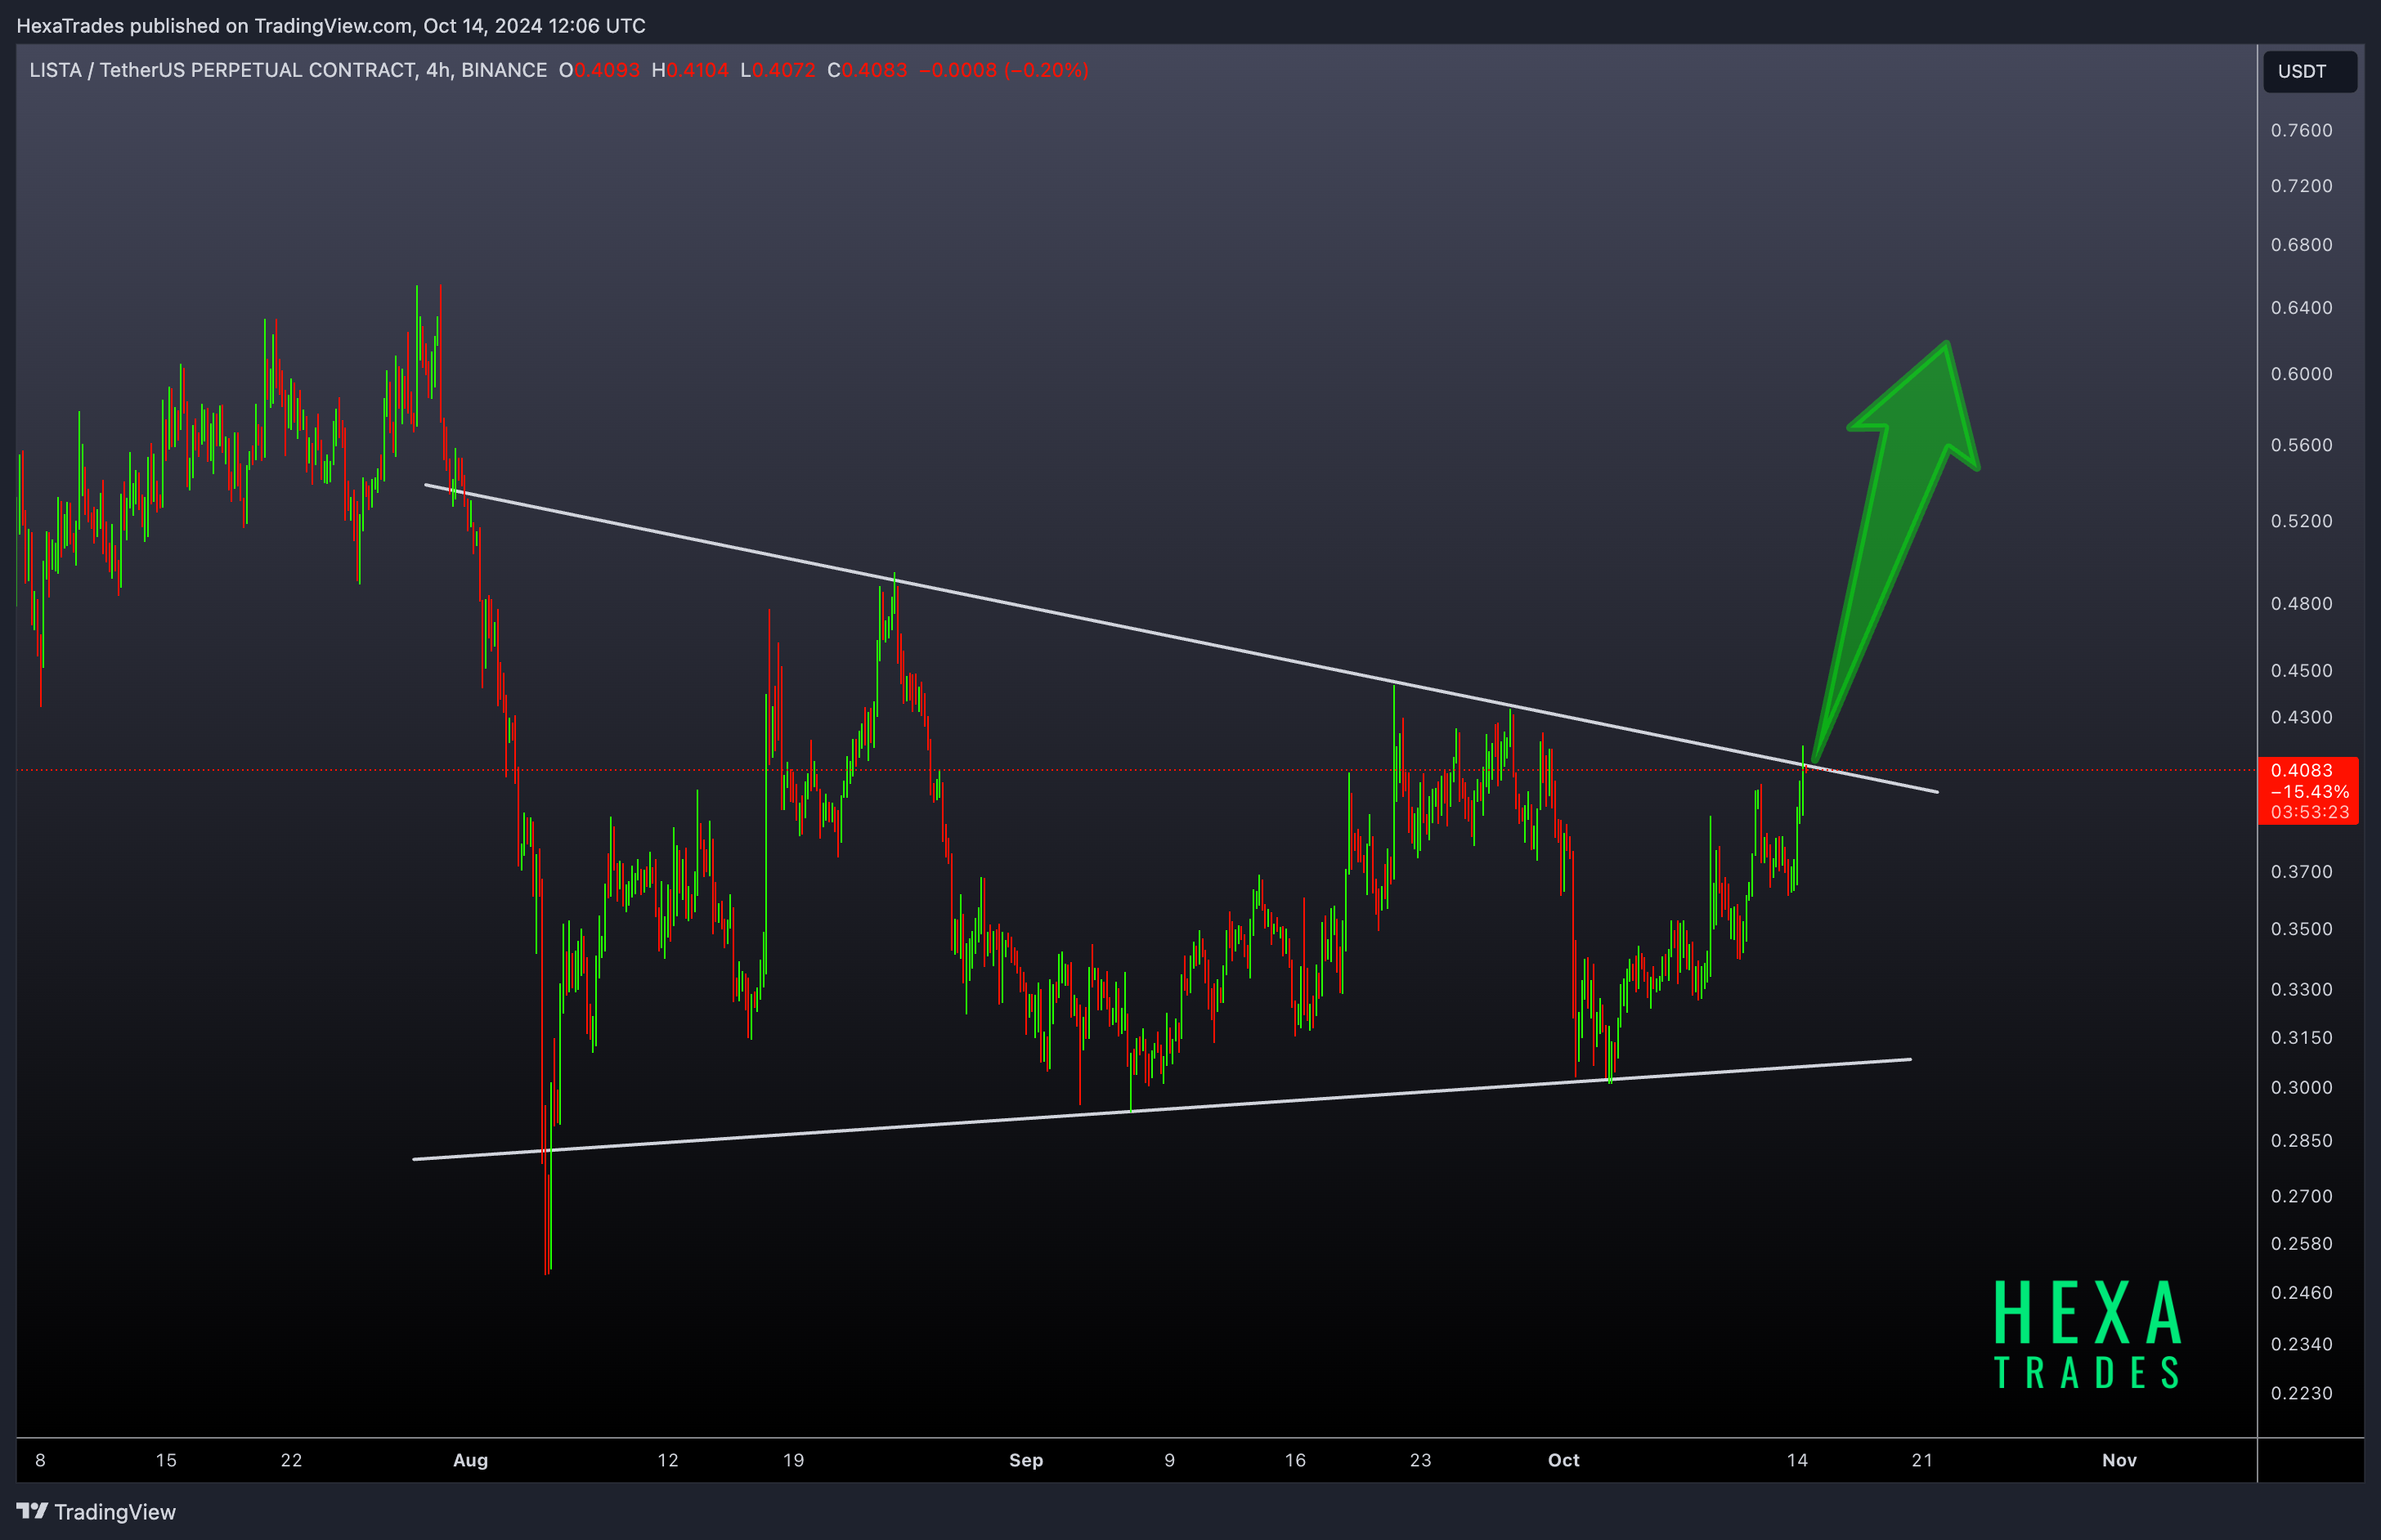The image size is (2381, 1540).
Task: Click the Aug label on time axis
Action: click(470, 1461)
